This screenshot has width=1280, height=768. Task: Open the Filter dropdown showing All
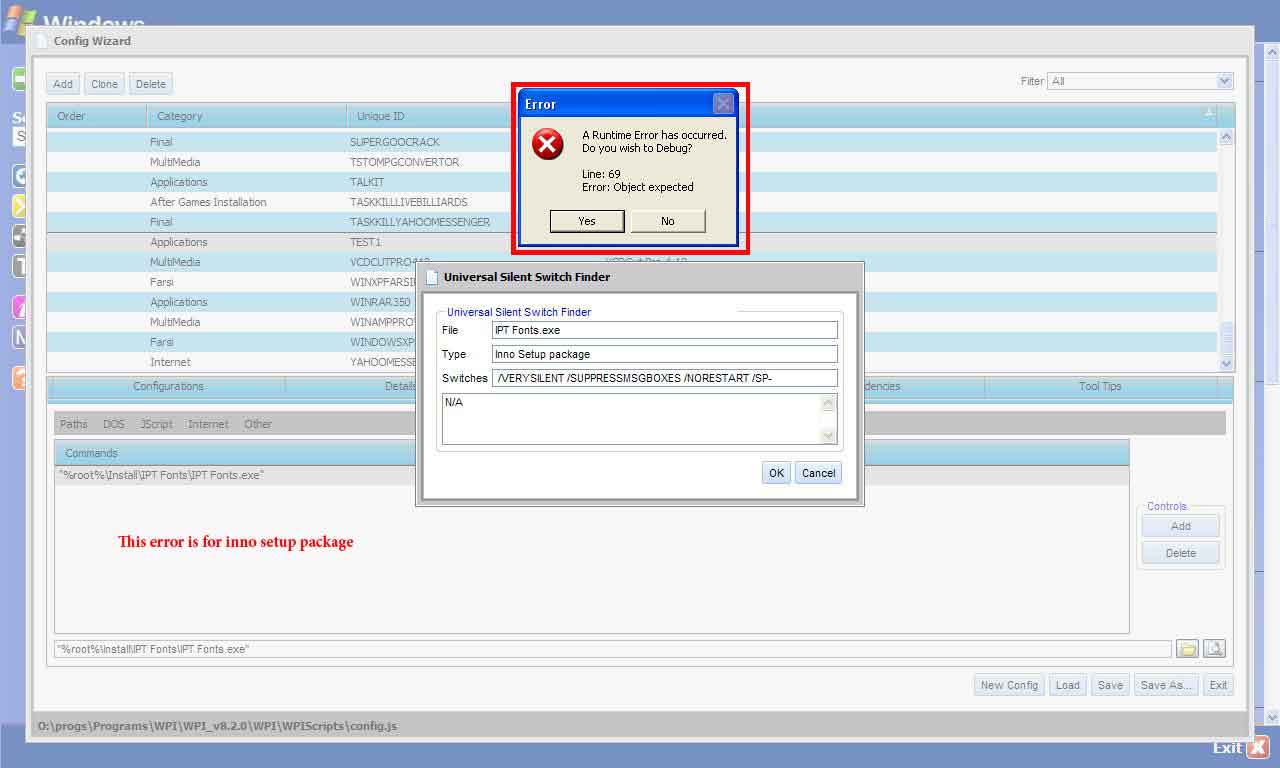tap(1140, 81)
